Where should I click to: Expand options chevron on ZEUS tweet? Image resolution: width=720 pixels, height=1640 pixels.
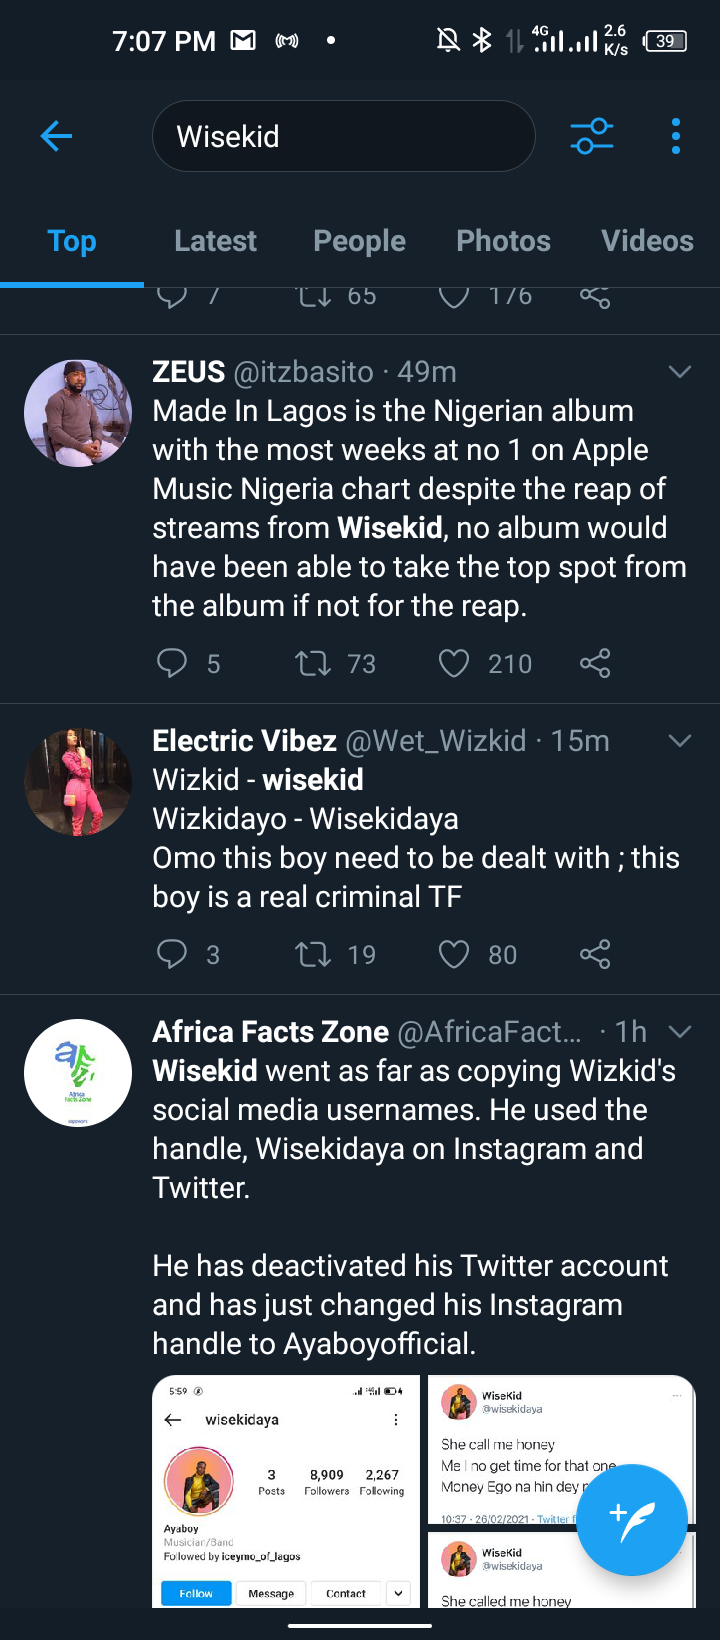680,372
